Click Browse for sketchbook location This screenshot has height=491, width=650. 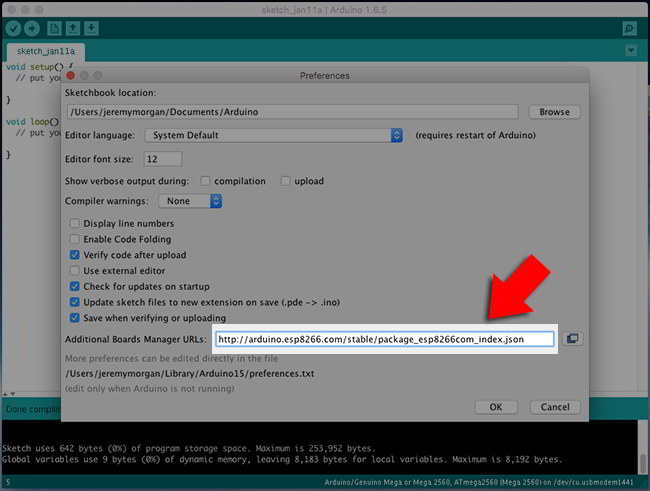[554, 112]
